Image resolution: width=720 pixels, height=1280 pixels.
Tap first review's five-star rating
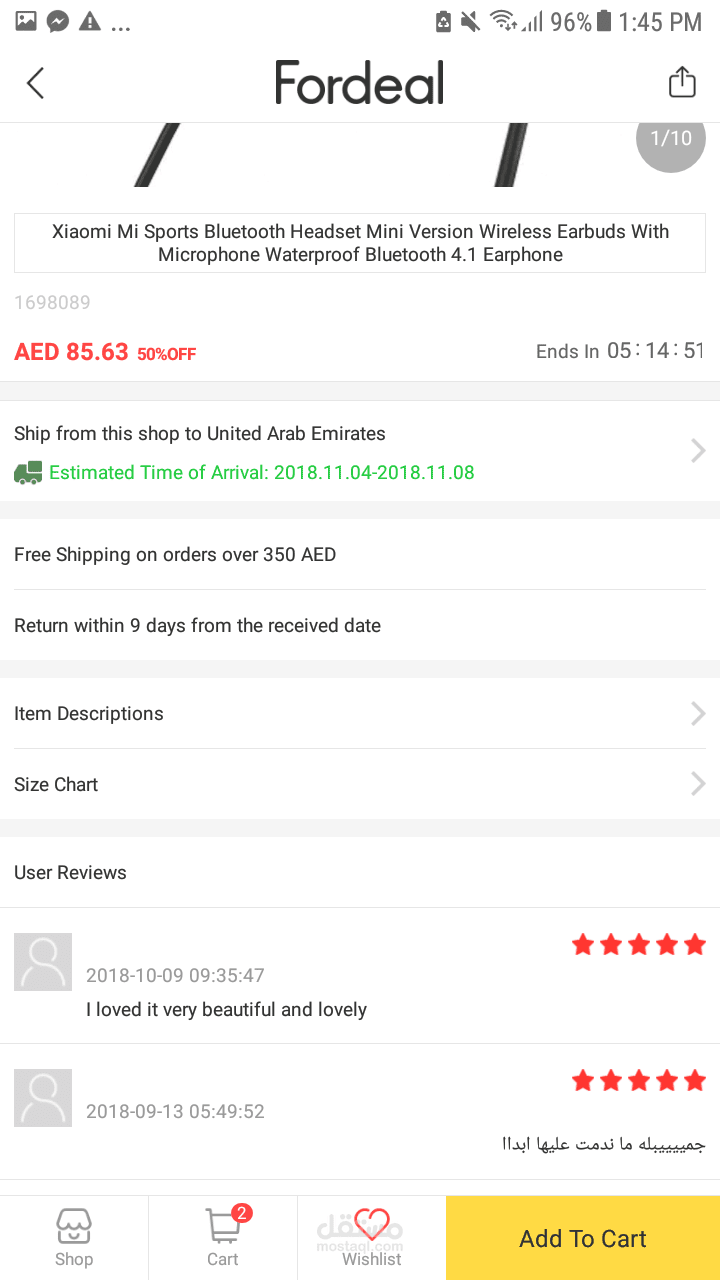coord(639,945)
